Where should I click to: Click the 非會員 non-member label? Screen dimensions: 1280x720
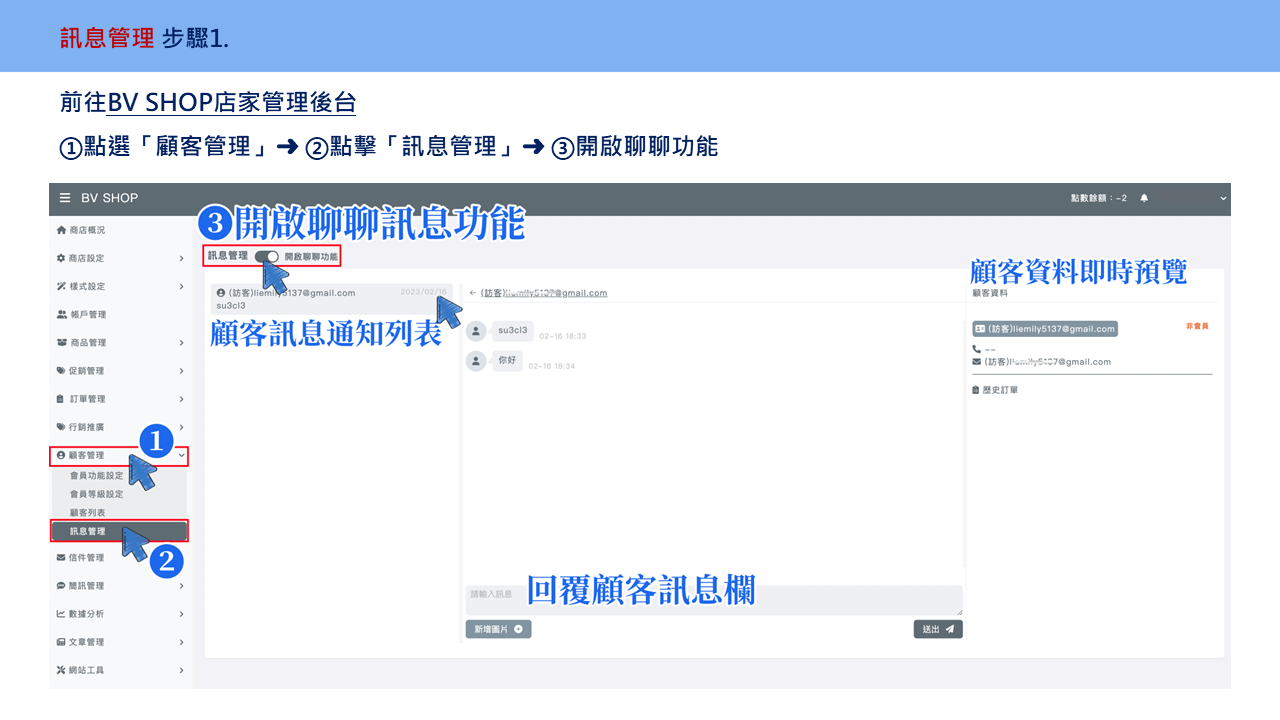click(1197, 327)
